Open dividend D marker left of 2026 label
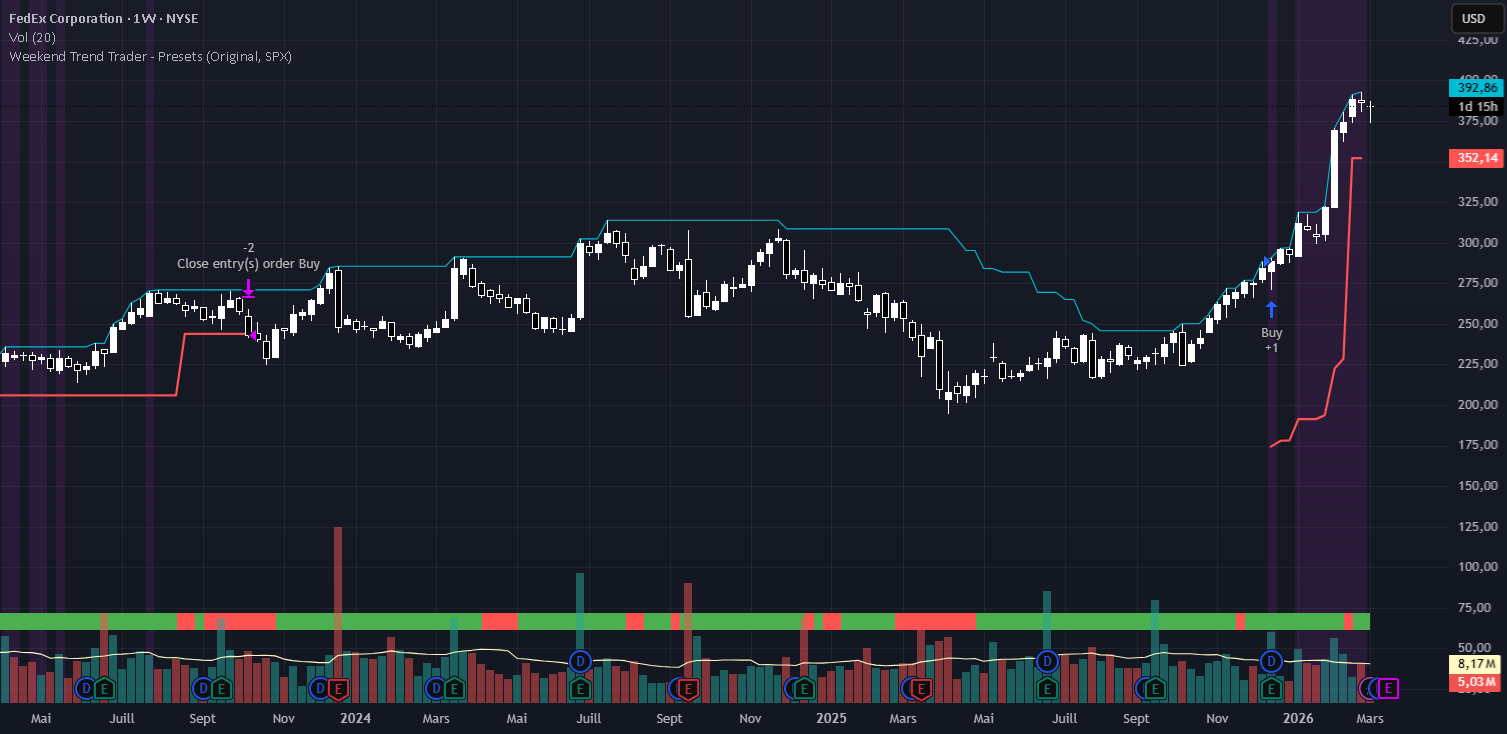Image resolution: width=1507 pixels, height=734 pixels. click(1271, 661)
